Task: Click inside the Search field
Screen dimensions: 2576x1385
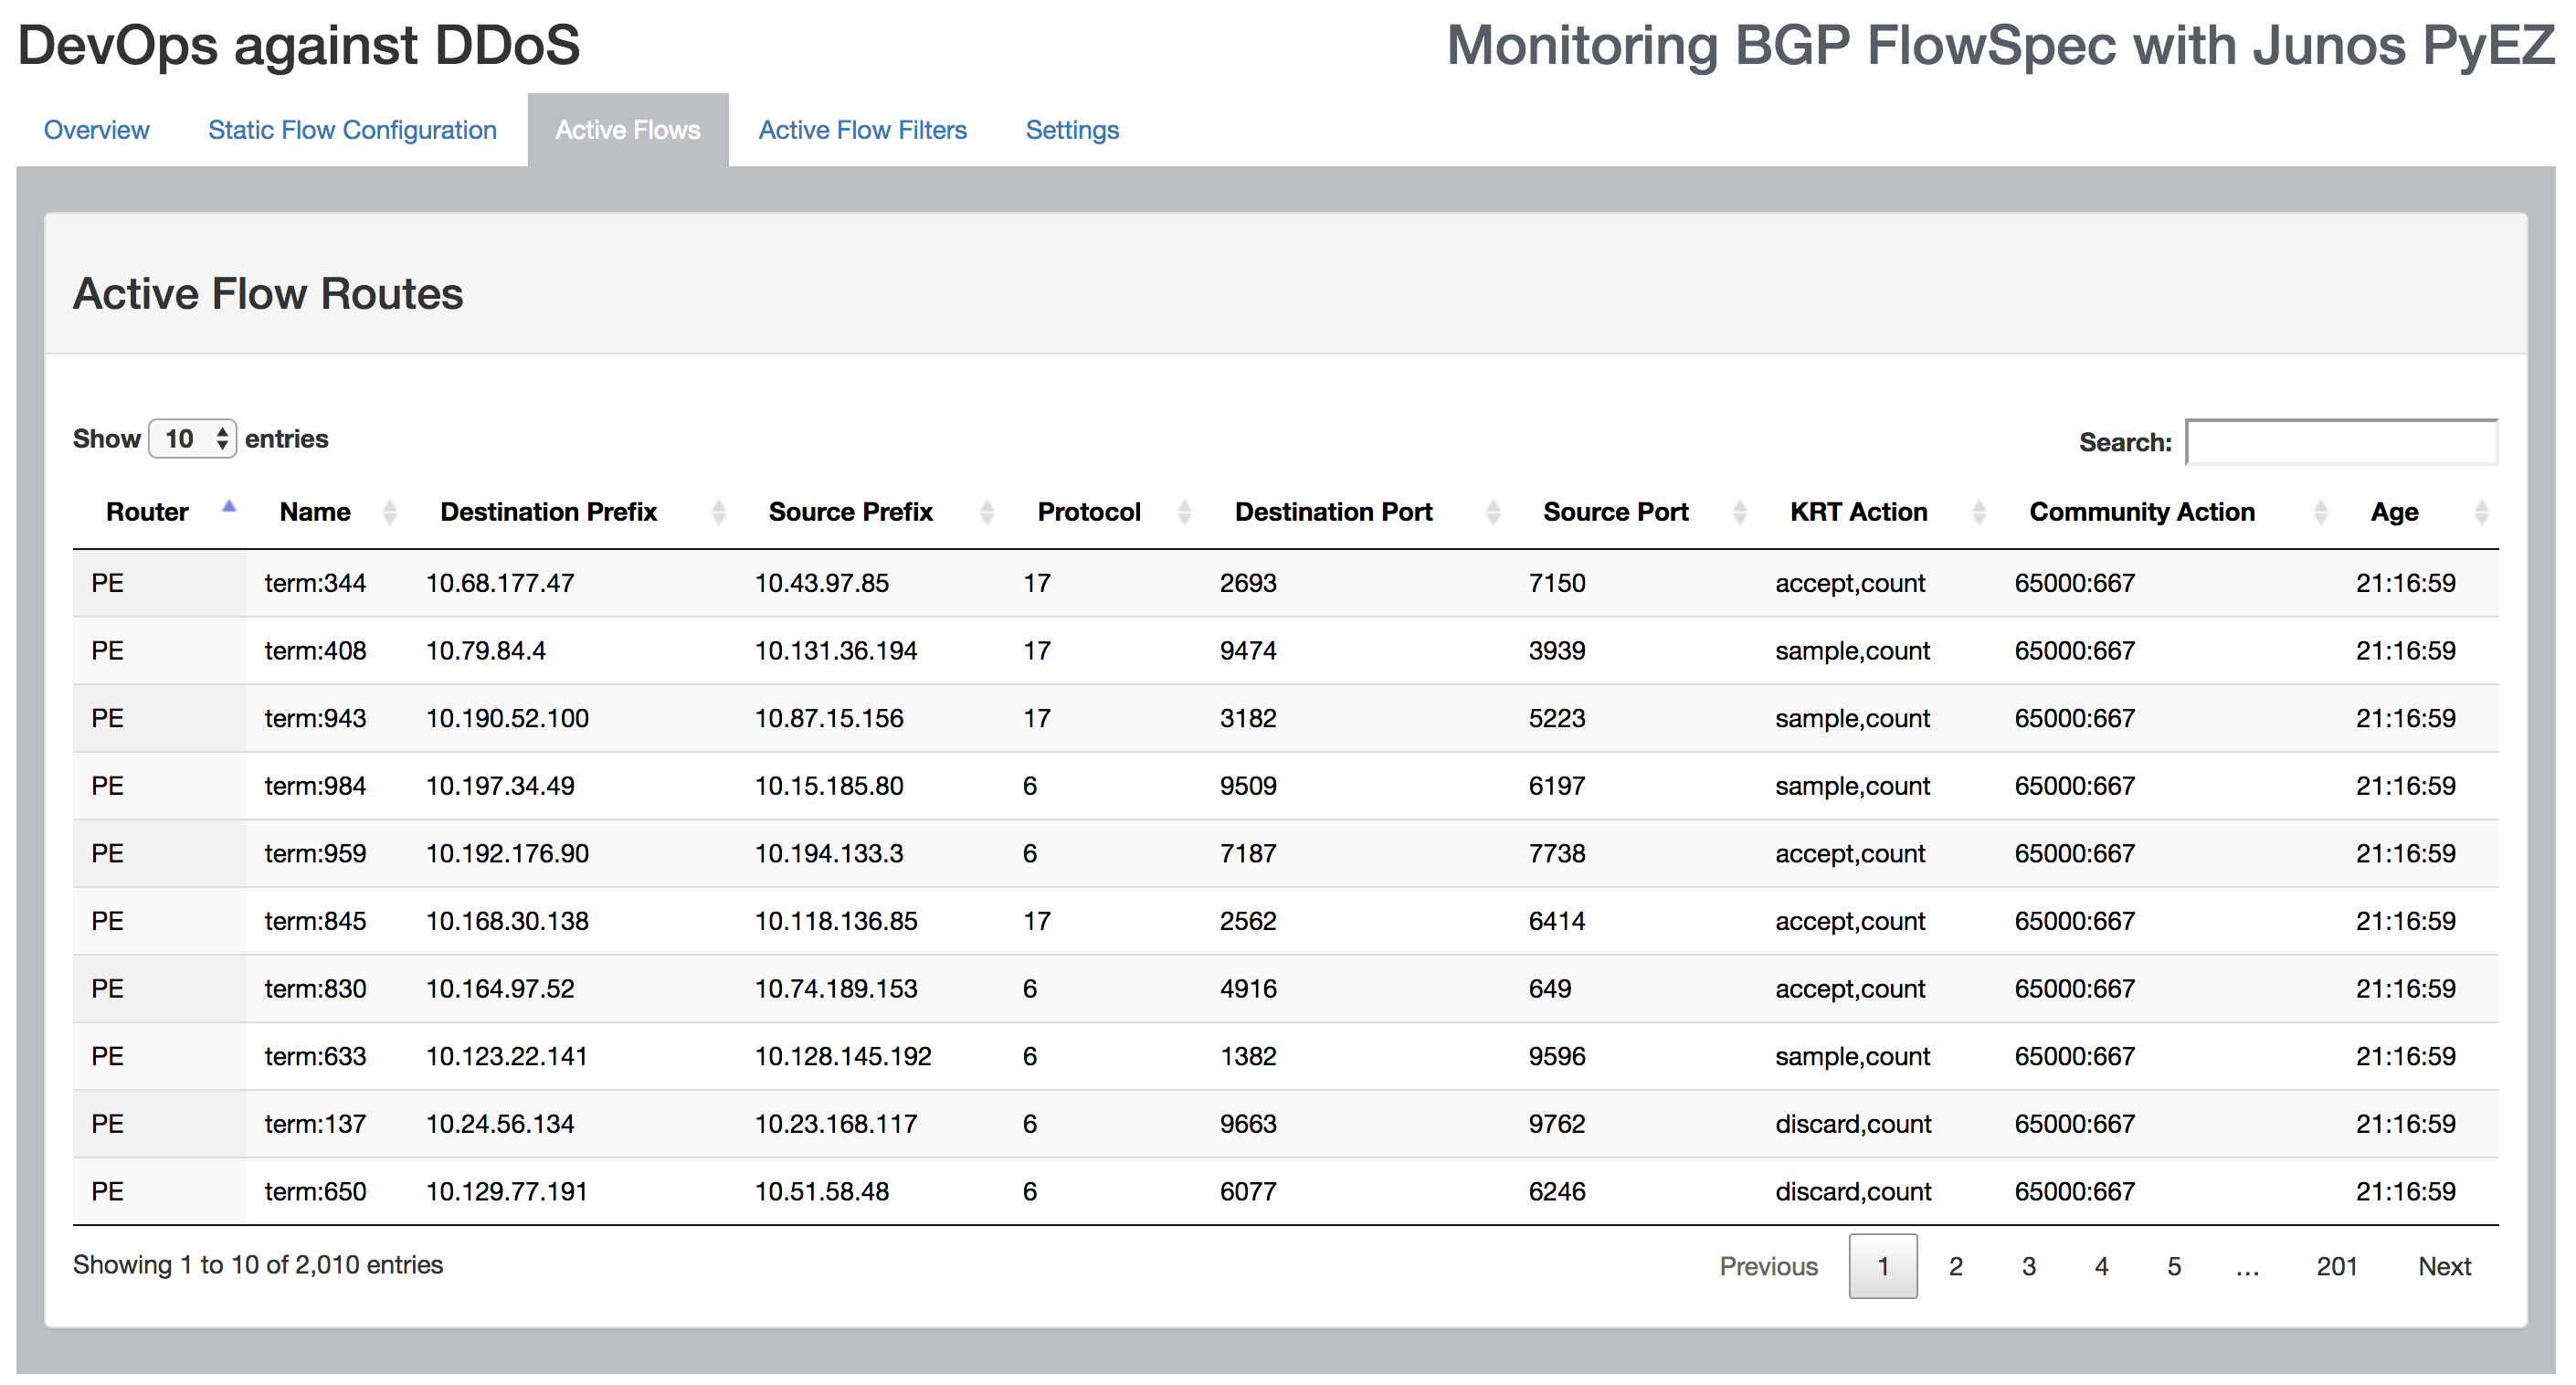Action: [2341, 442]
